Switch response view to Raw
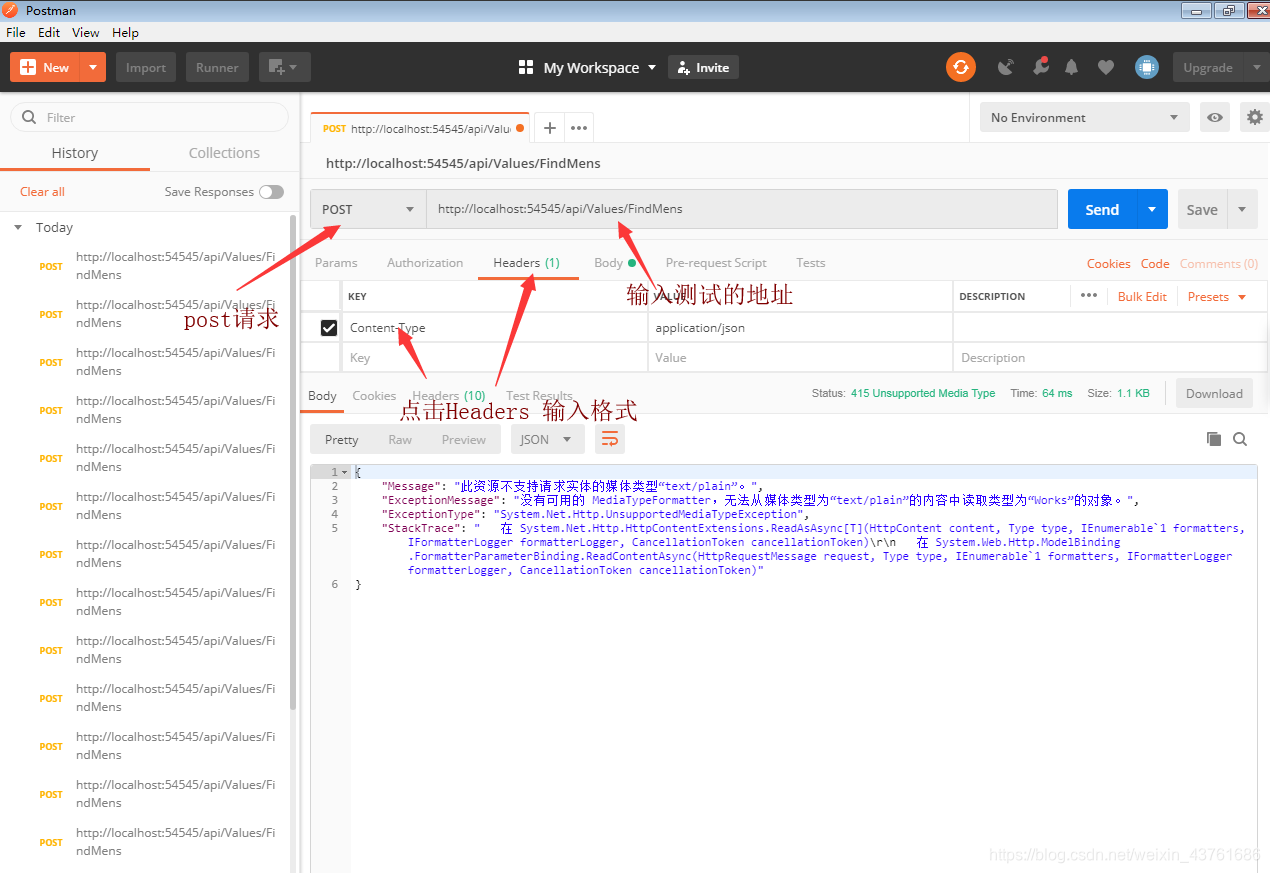 [x=400, y=439]
